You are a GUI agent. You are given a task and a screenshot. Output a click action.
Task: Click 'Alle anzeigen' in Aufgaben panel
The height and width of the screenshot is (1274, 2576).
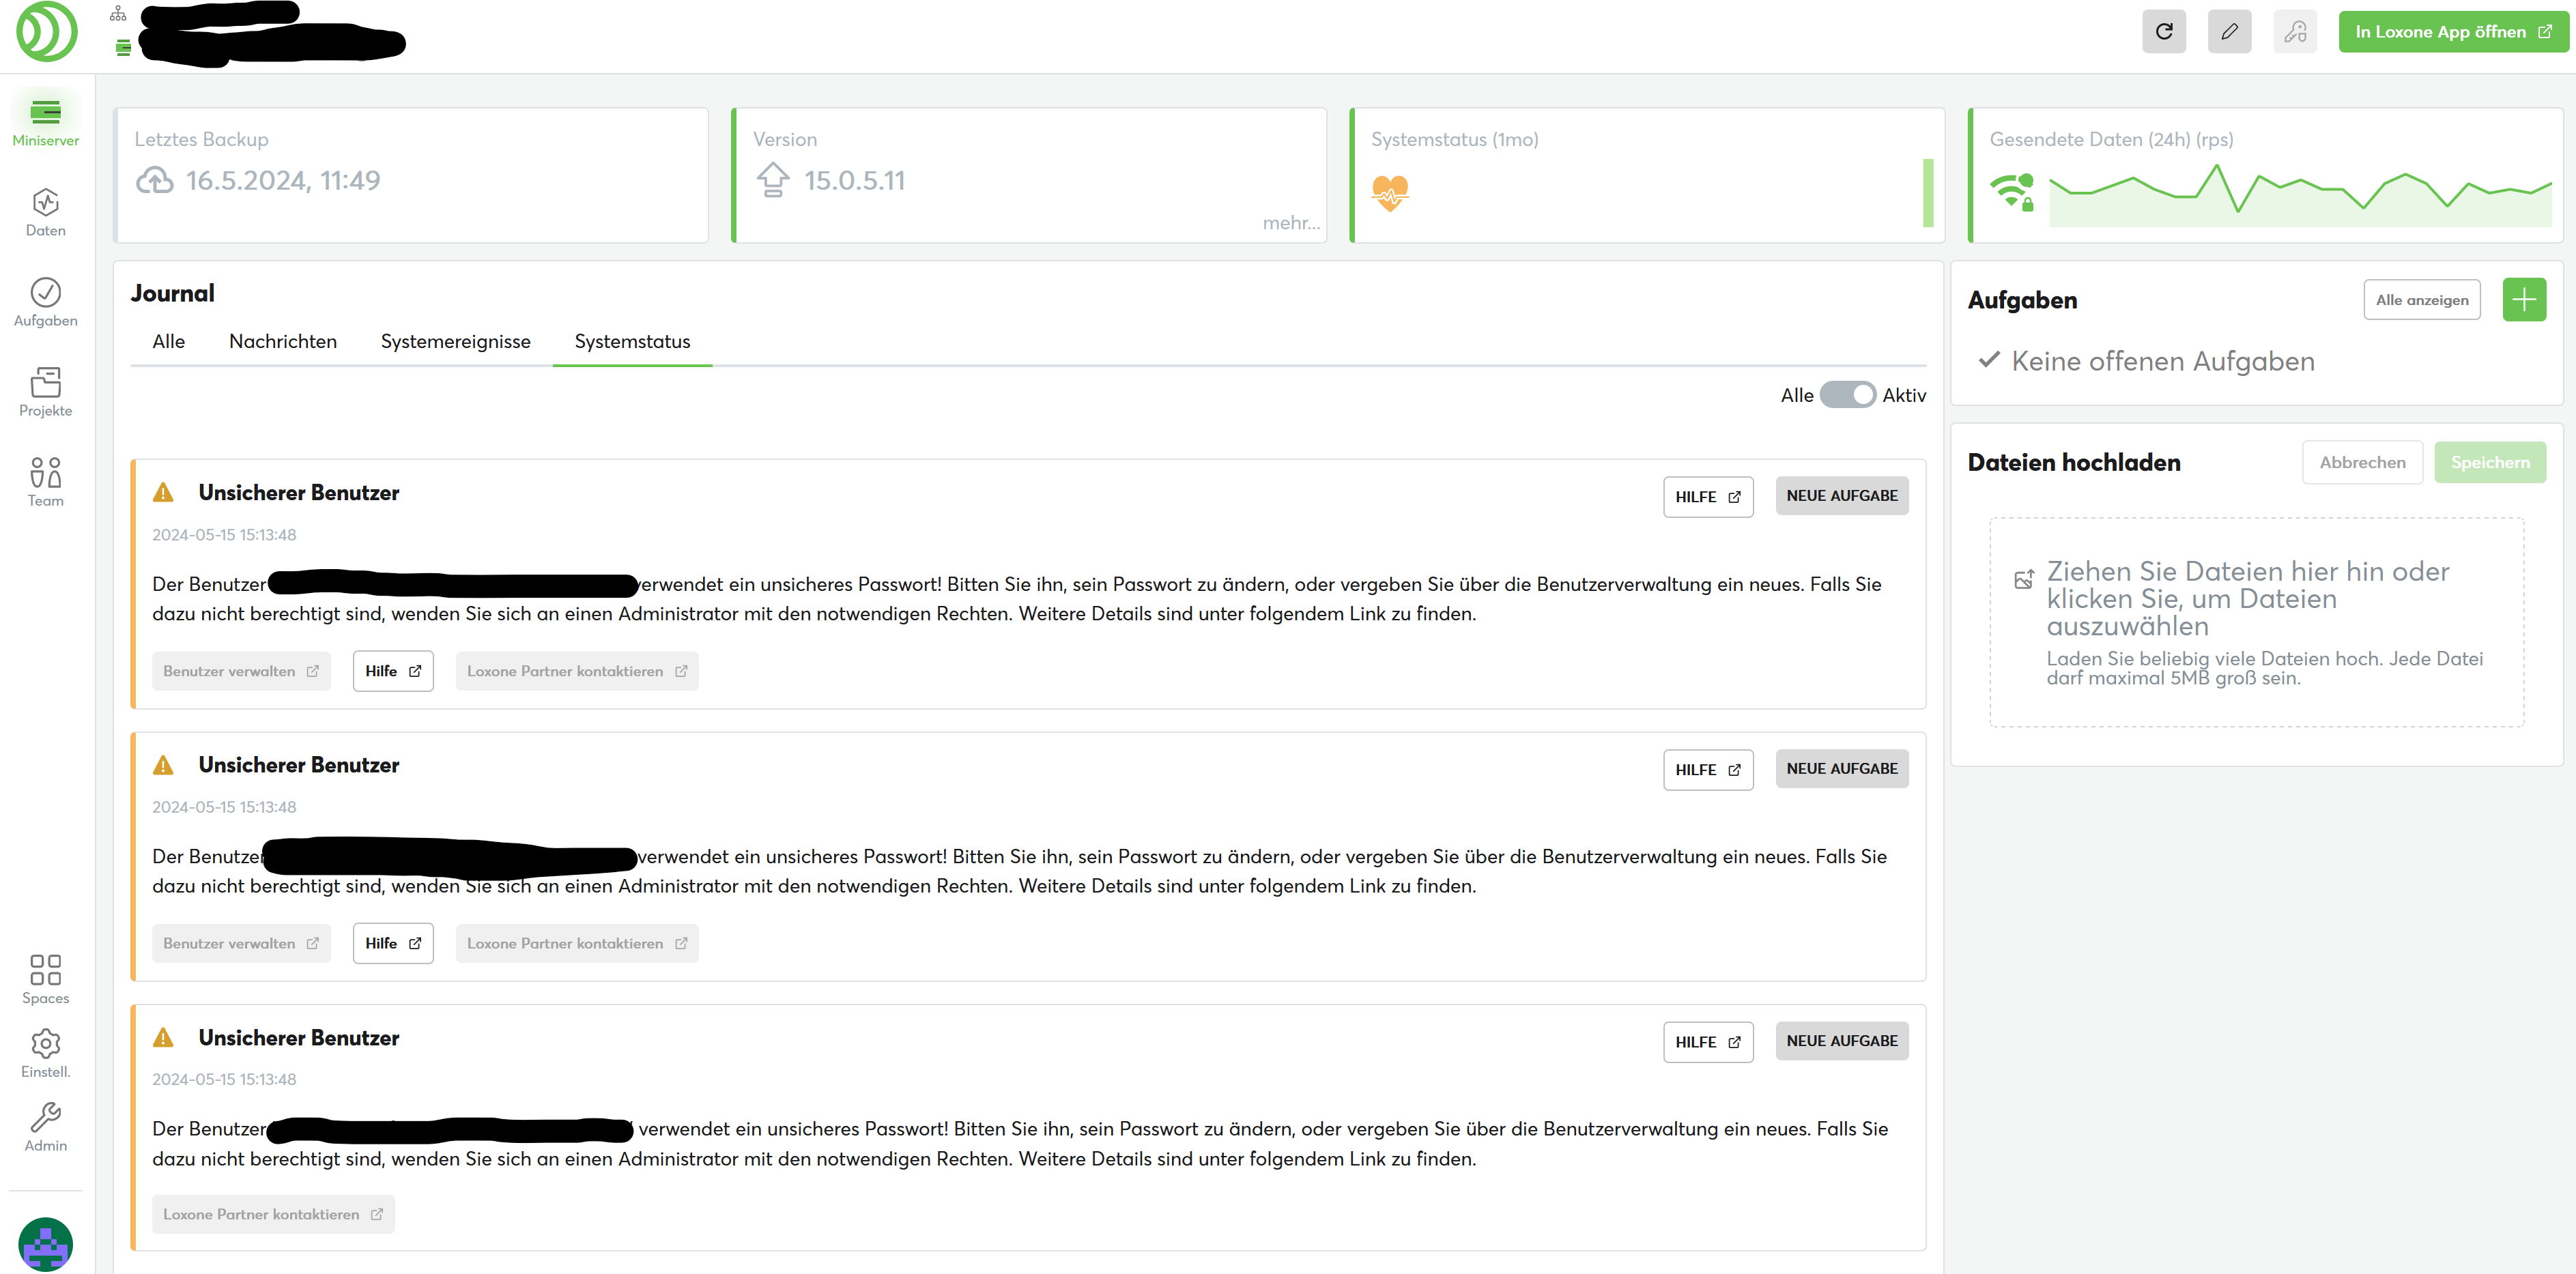tap(2421, 300)
